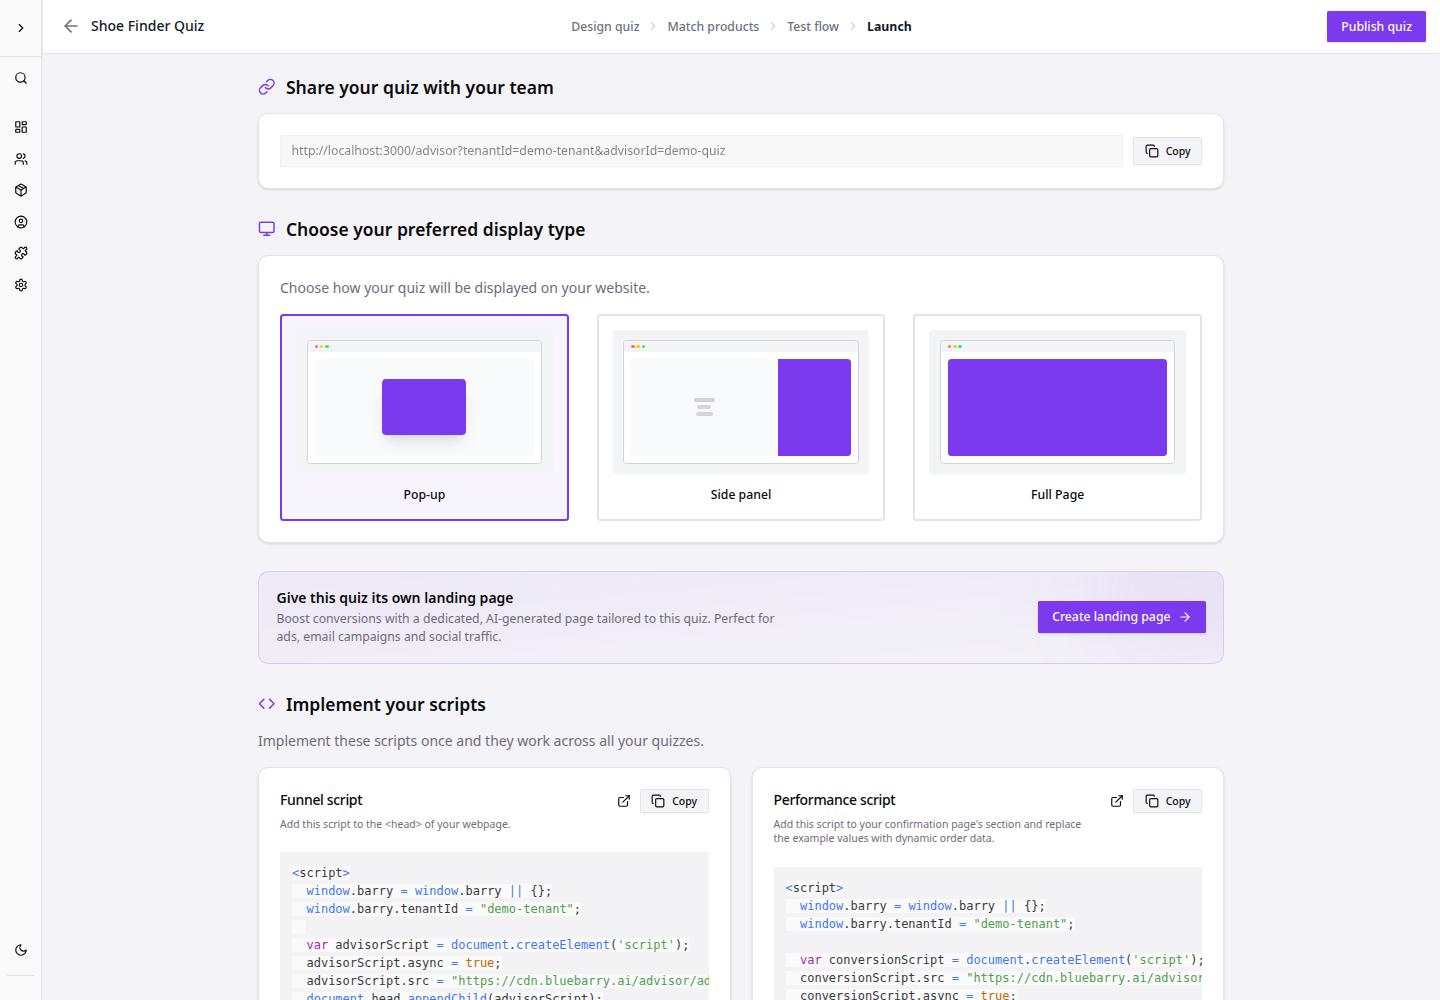The image size is (1440, 1000).
Task: Click the Give this quiz its own landing page text
Action: (x=395, y=598)
